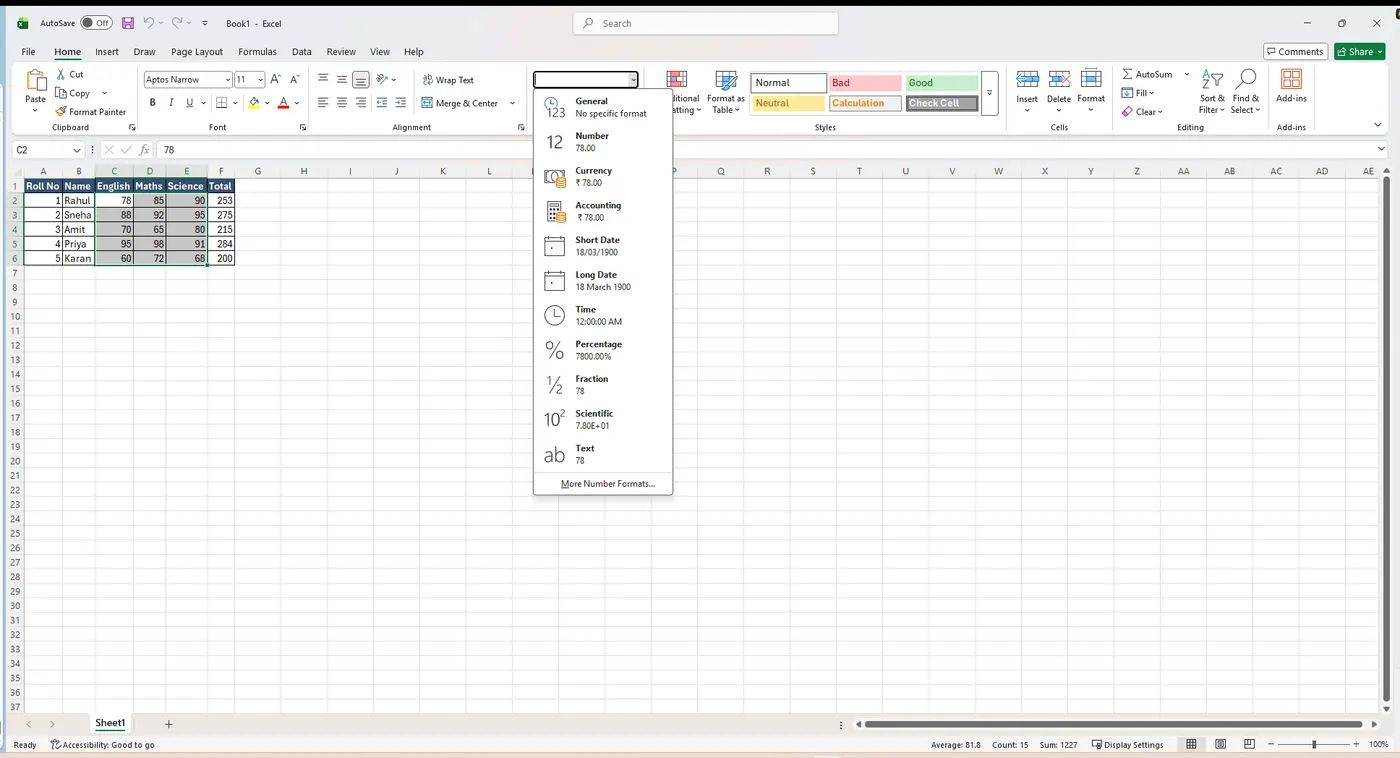Open the Comments pane
1400x758 pixels.
coord(1295,52)
